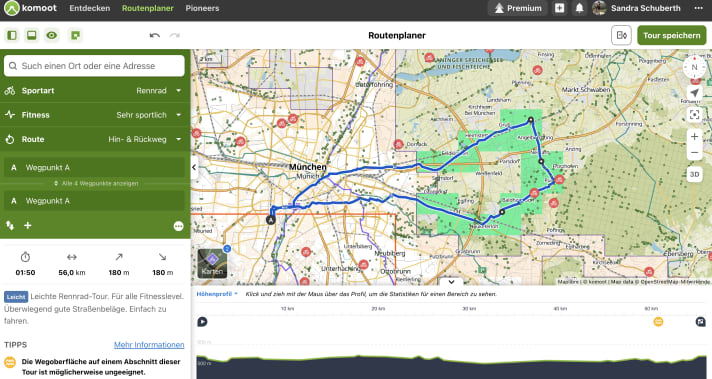Click the compare split-view icon

pos(621,35)
